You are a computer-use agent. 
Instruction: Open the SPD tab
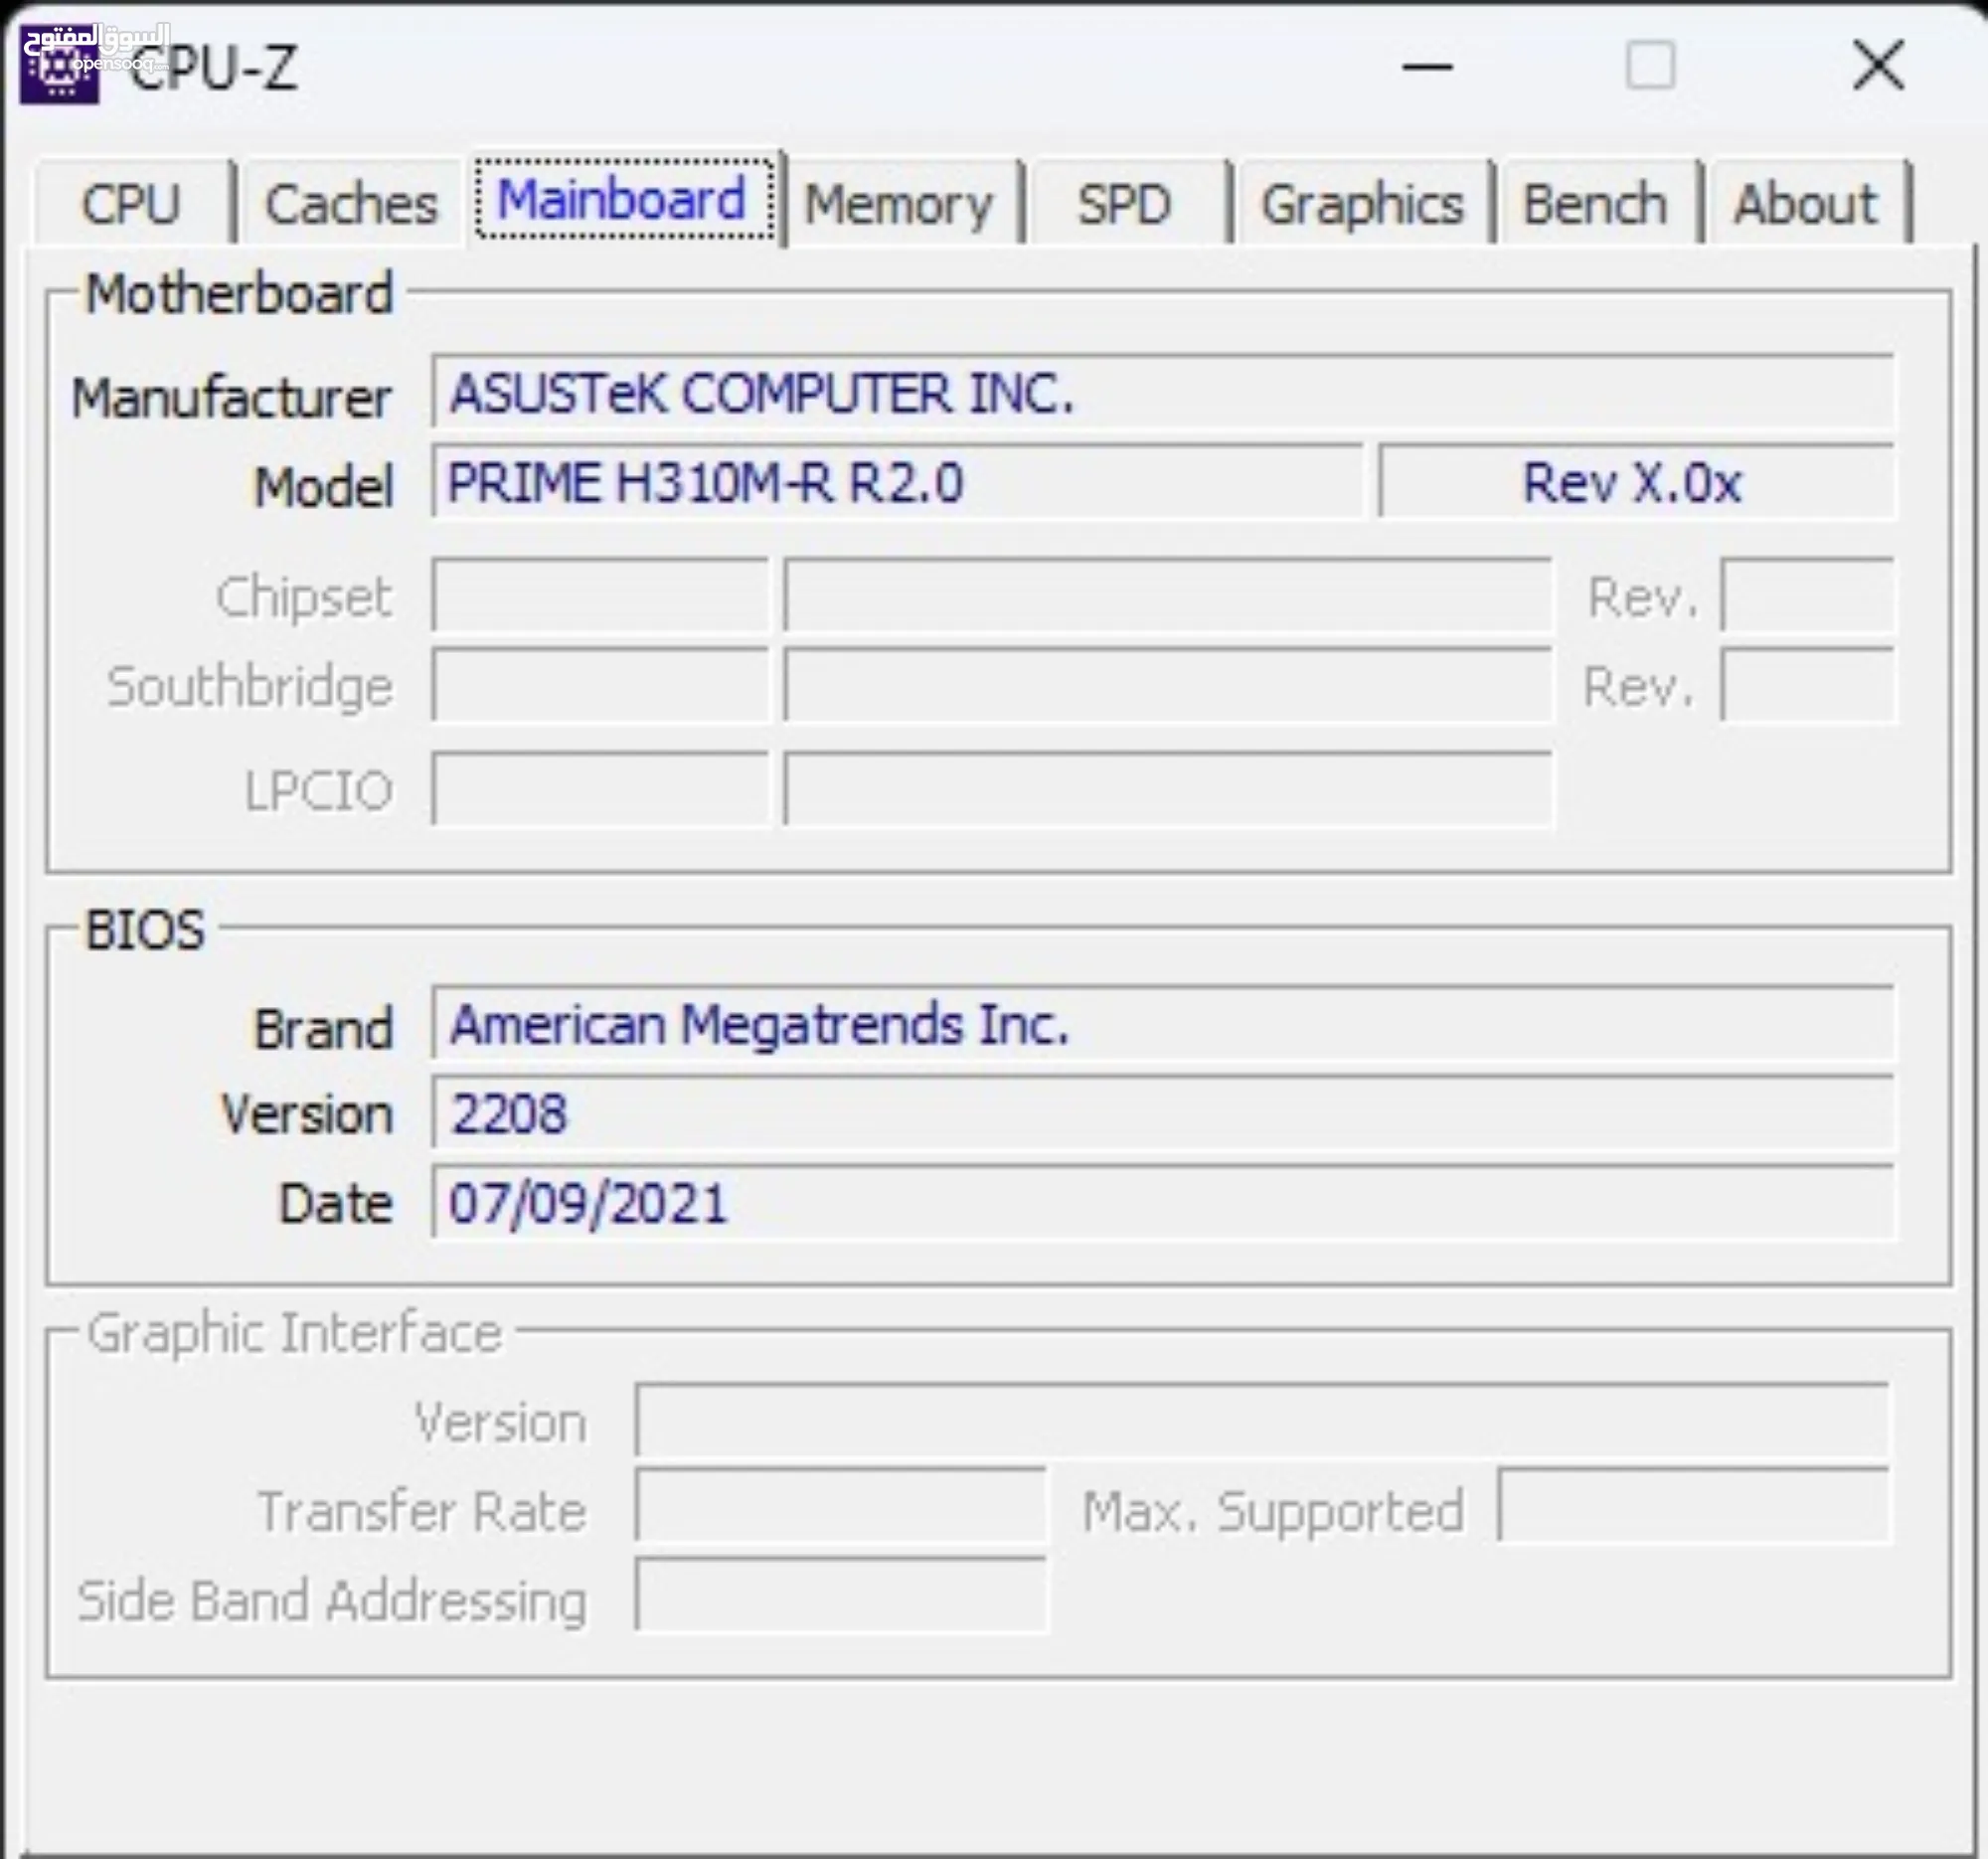pos(1124,204)
